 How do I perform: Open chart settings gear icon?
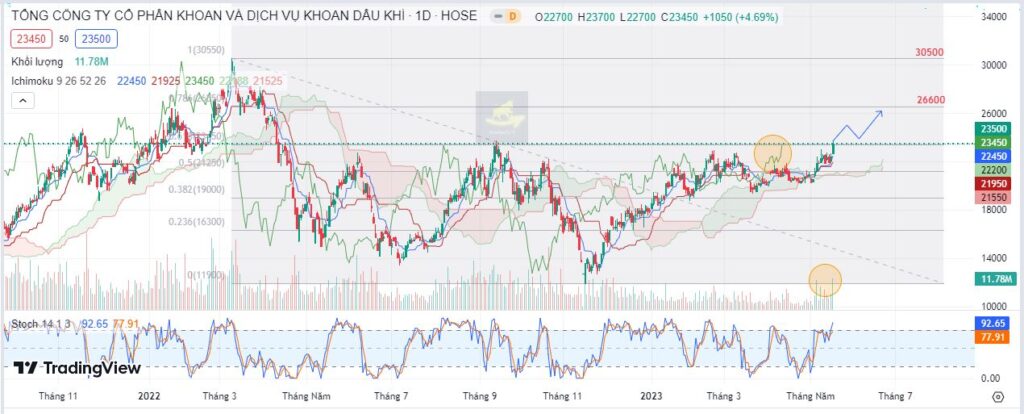pos(997,396)
